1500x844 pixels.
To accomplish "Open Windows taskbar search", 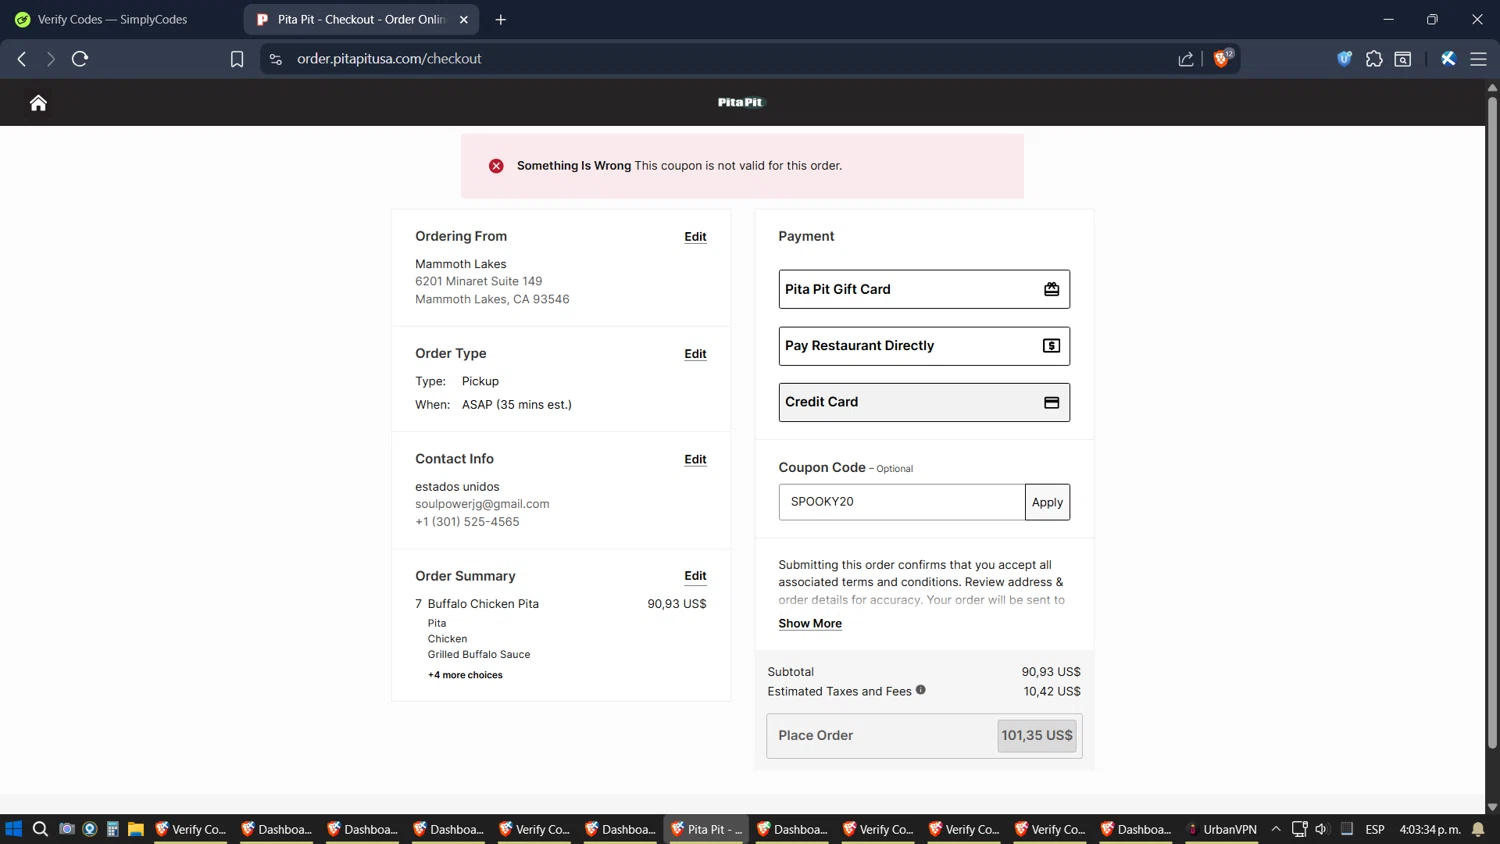I will coord(40,829).
